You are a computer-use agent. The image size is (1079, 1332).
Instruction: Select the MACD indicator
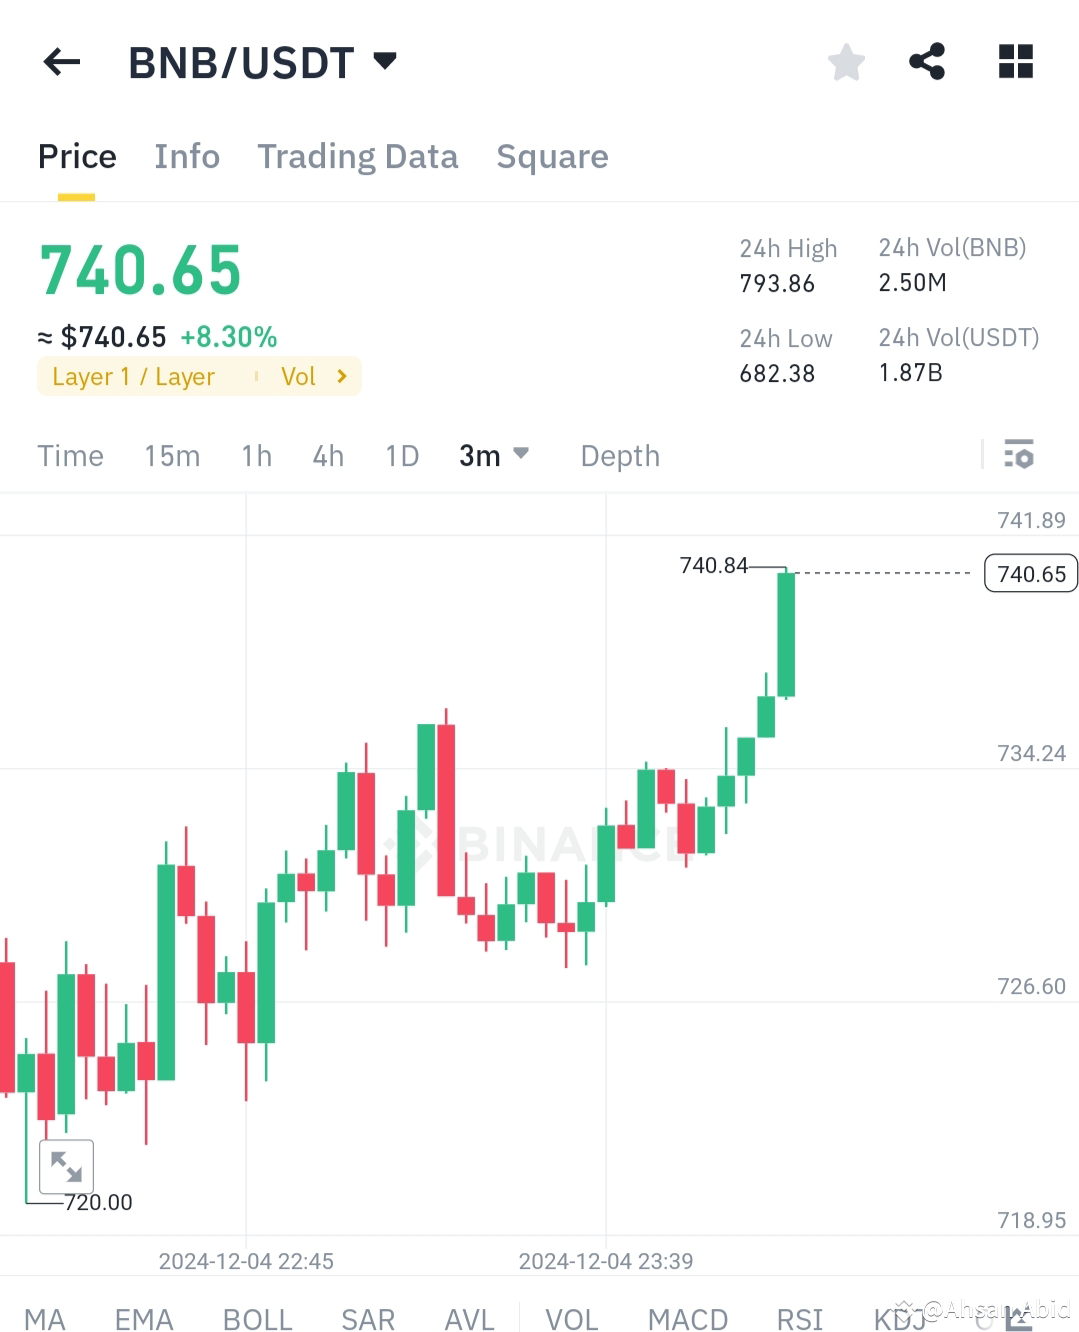(x=687, y=1318)
